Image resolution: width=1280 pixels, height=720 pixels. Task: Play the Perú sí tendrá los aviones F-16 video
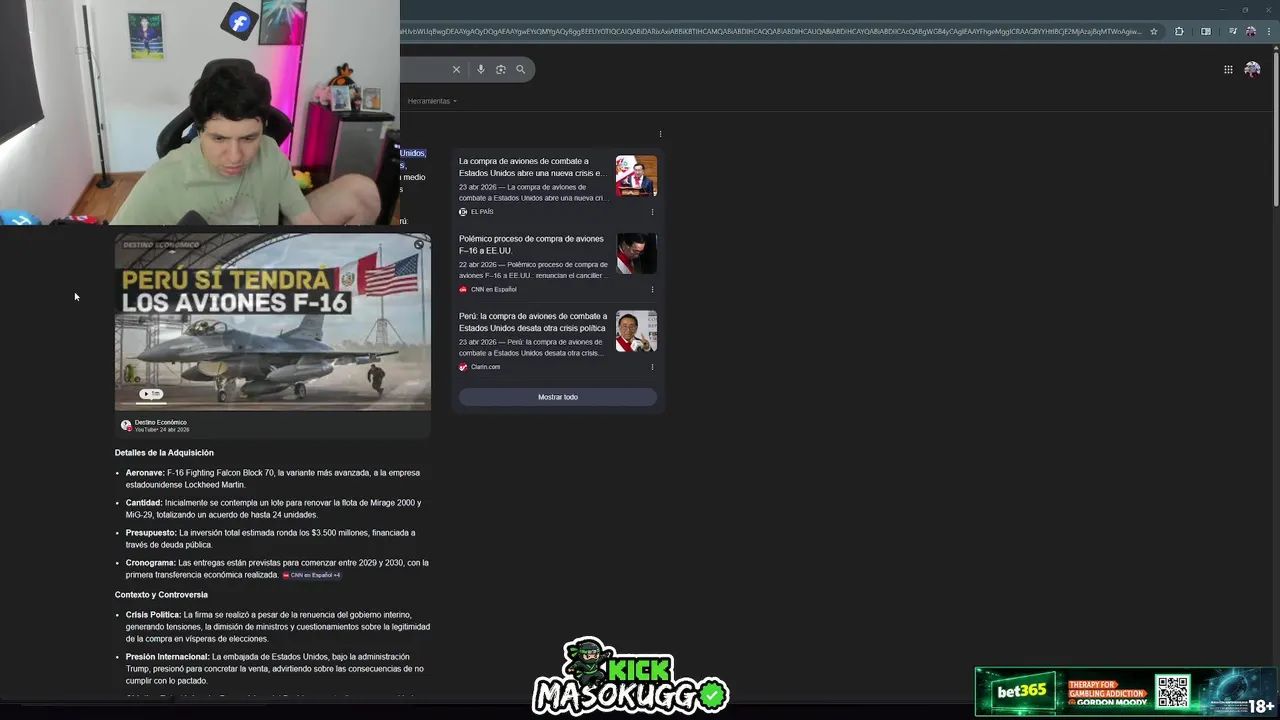coord(151,394)
